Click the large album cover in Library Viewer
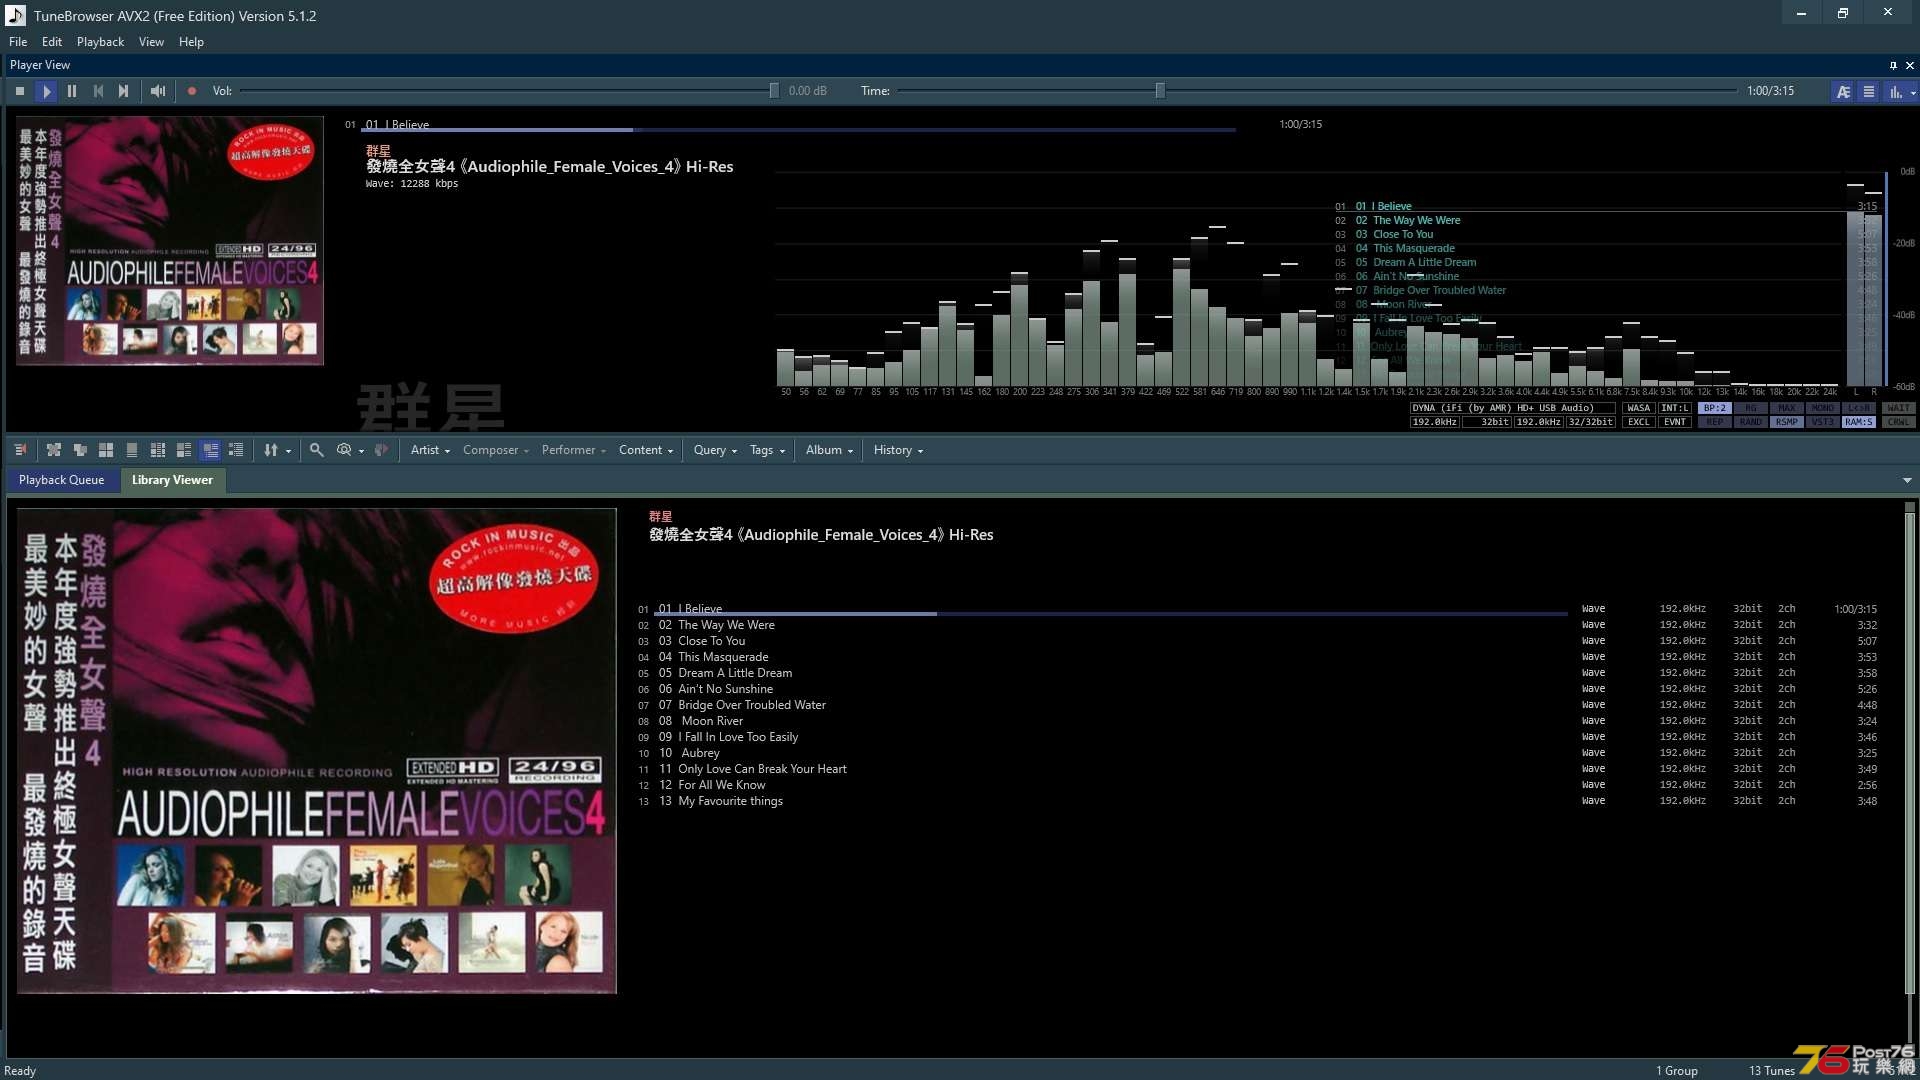The height and width of the screenshot is (1080, 1920). point(317,751)
